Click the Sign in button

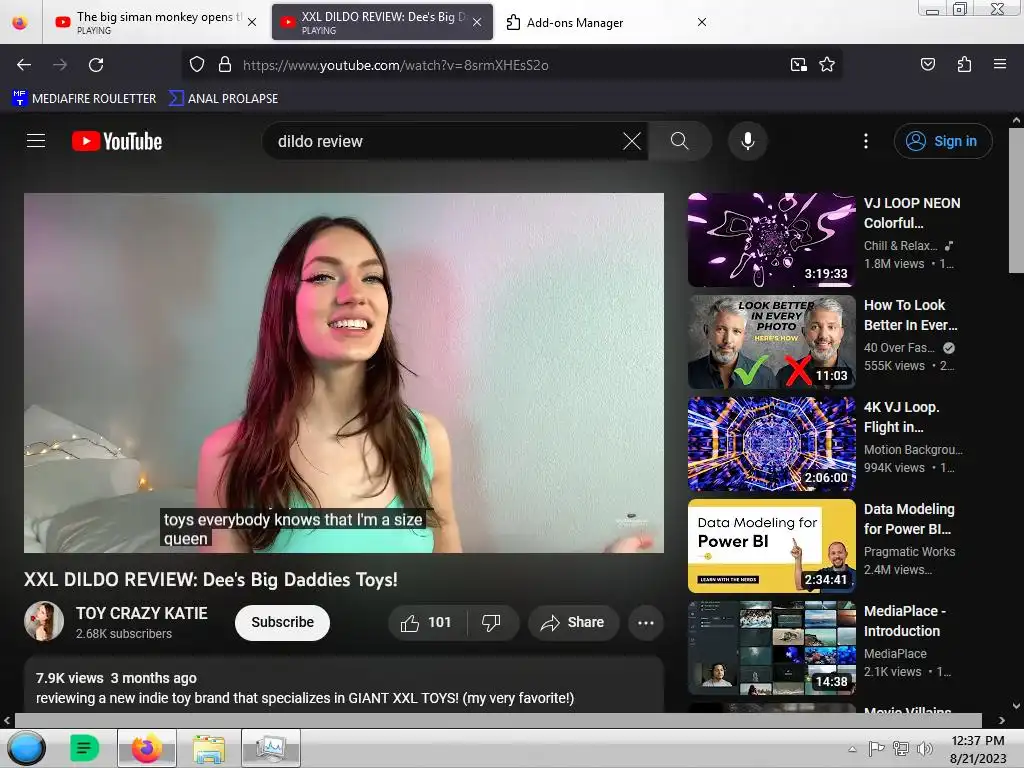coord(942,141)
